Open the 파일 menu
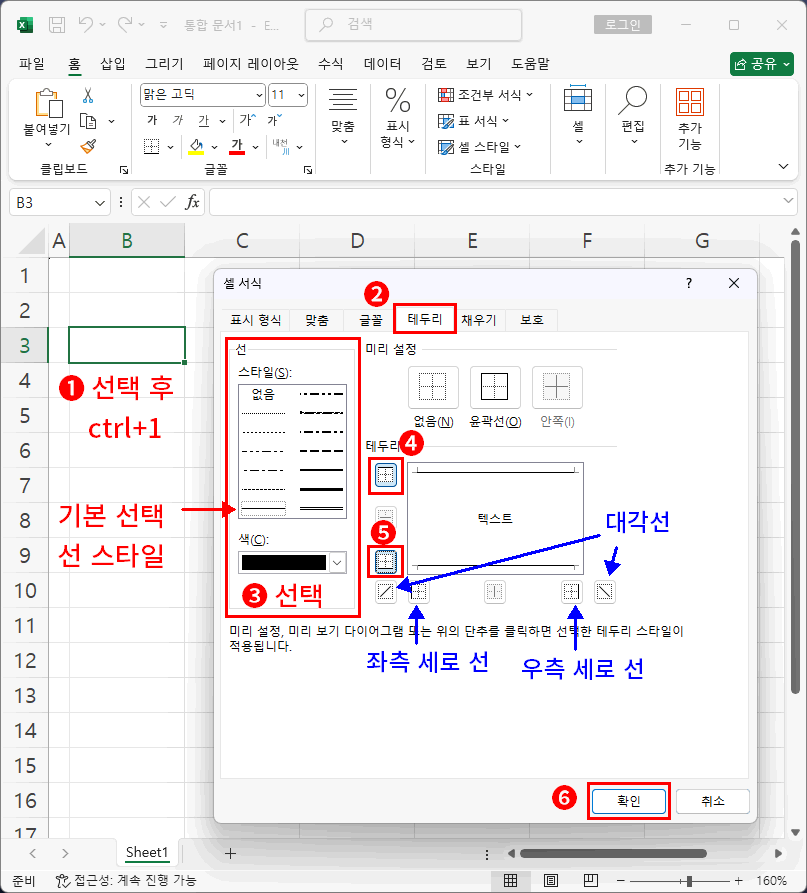 (x=32, y=64)
